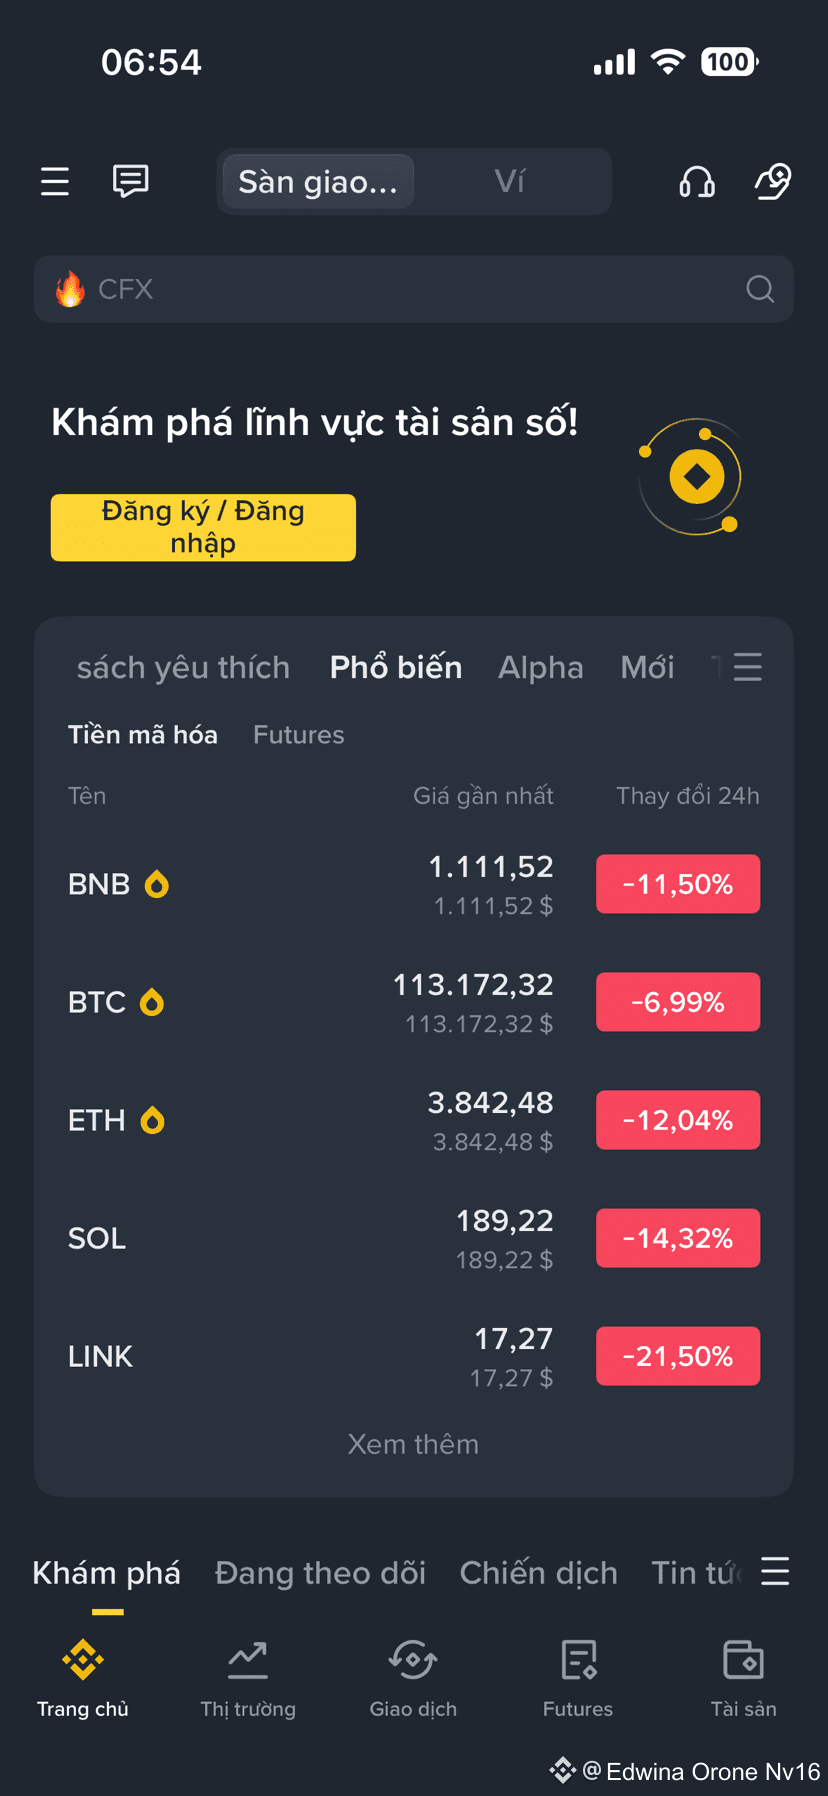This screenshot has height=1796, width=828.
Task: Open the Đang theo dõi tab
Action: tap(321, 1573)
